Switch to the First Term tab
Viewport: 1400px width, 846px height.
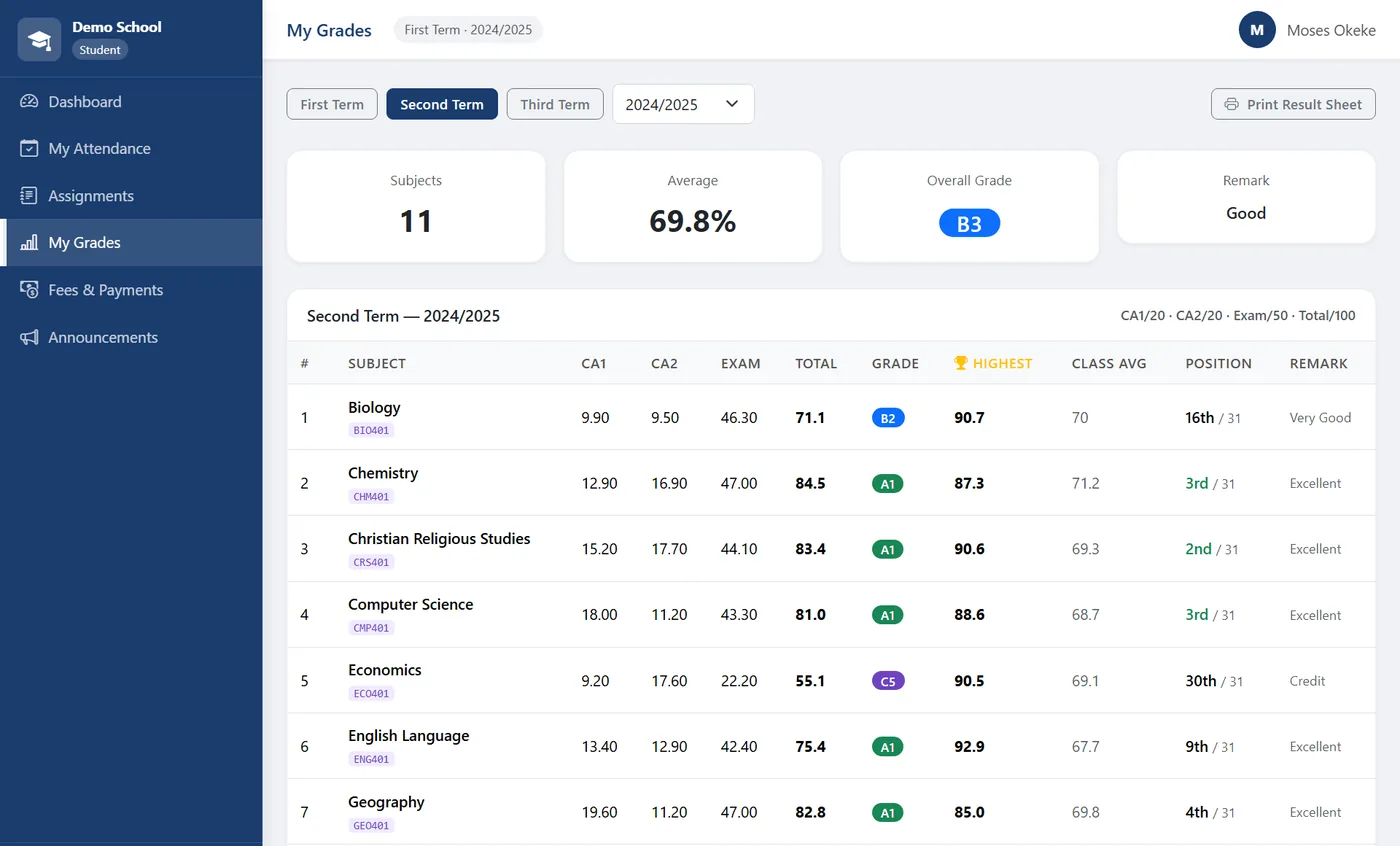point(332,104)
